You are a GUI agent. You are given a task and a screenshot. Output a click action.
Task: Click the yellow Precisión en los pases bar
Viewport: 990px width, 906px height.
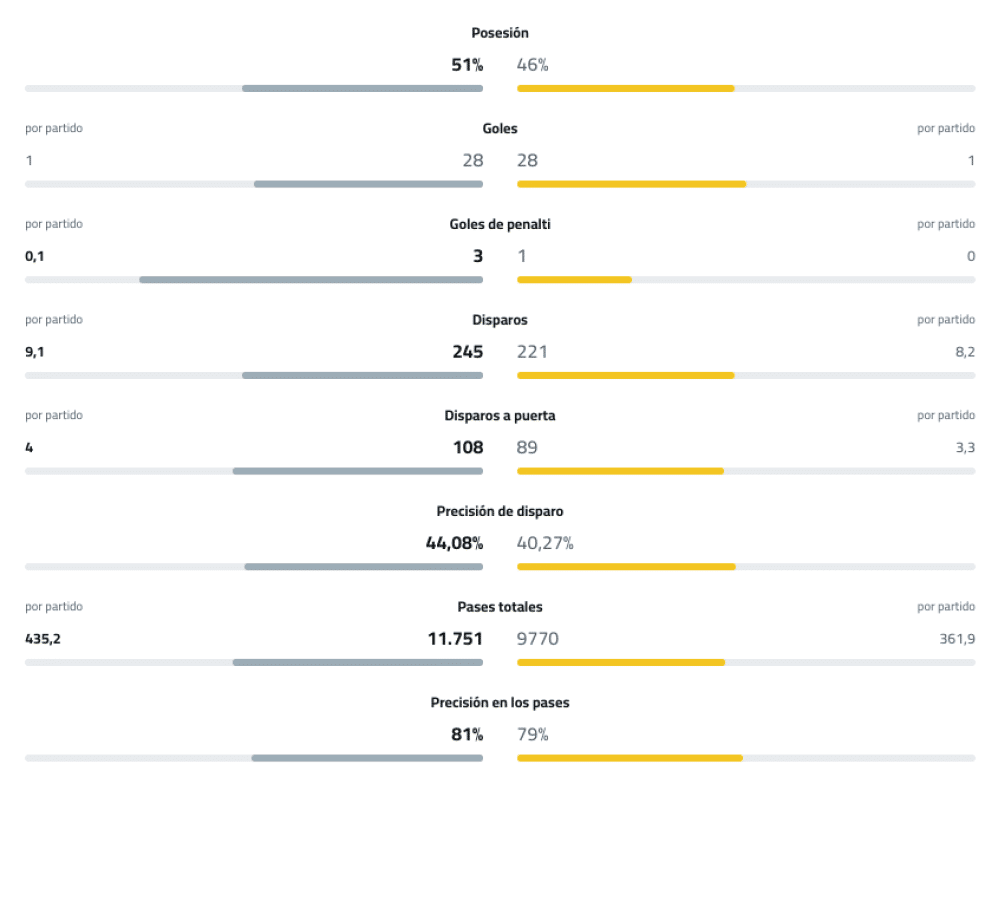coord(629,758)
